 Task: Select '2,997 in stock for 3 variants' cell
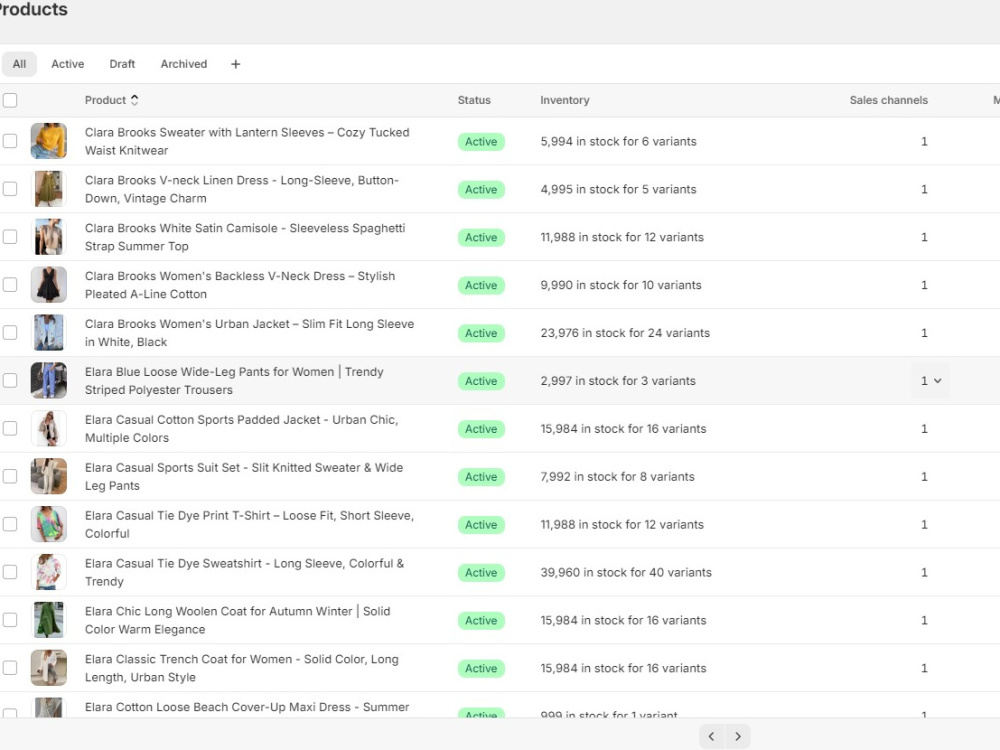[618, 381]
